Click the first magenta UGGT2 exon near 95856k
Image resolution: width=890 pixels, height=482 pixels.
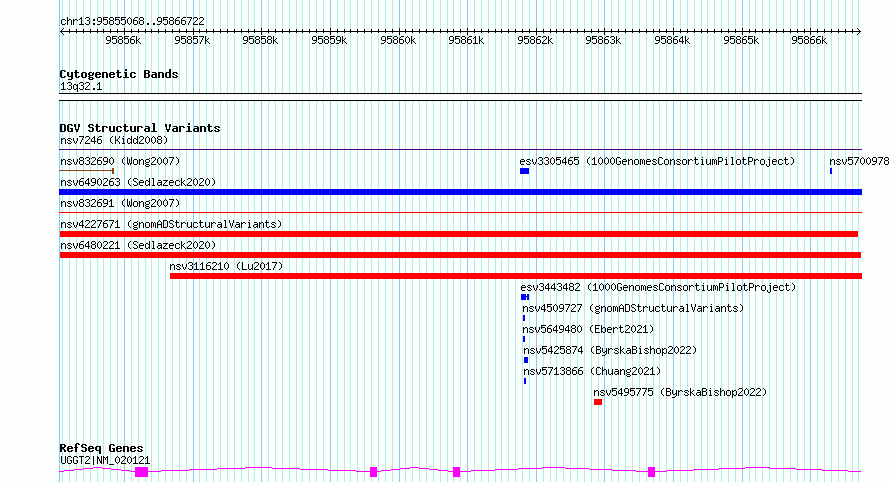coord(141,472)
